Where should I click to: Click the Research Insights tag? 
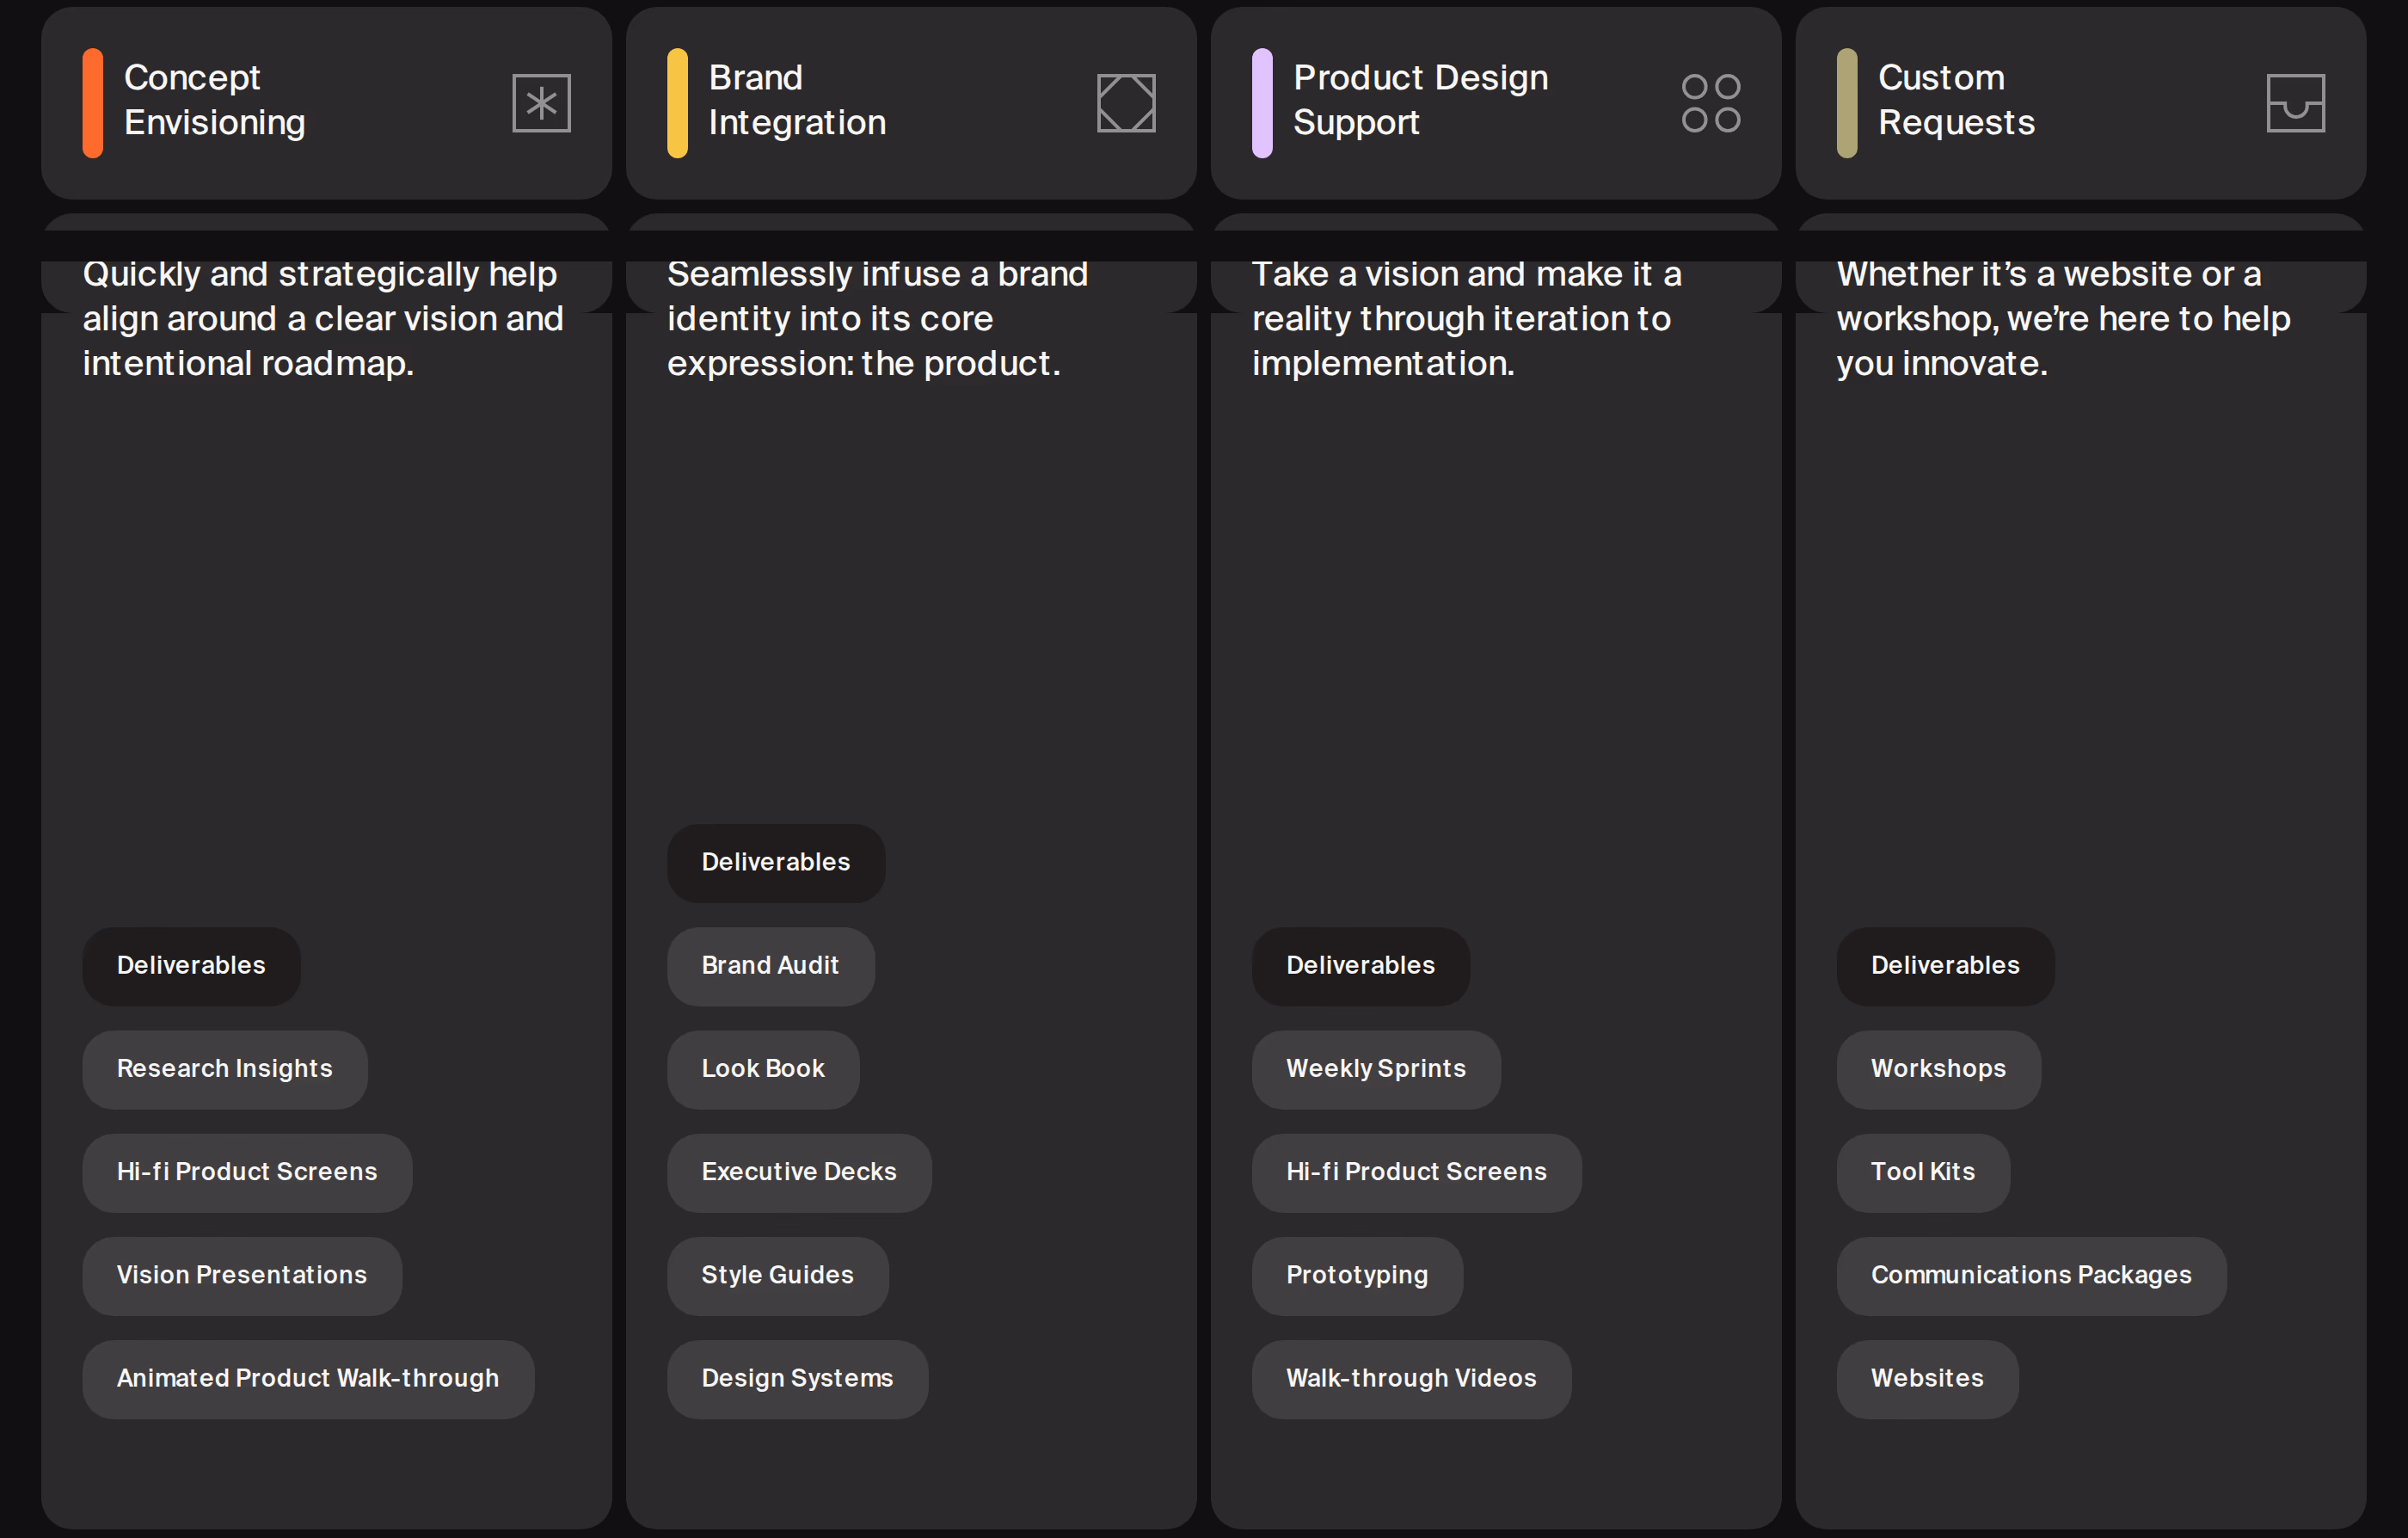click(225, 1069)
